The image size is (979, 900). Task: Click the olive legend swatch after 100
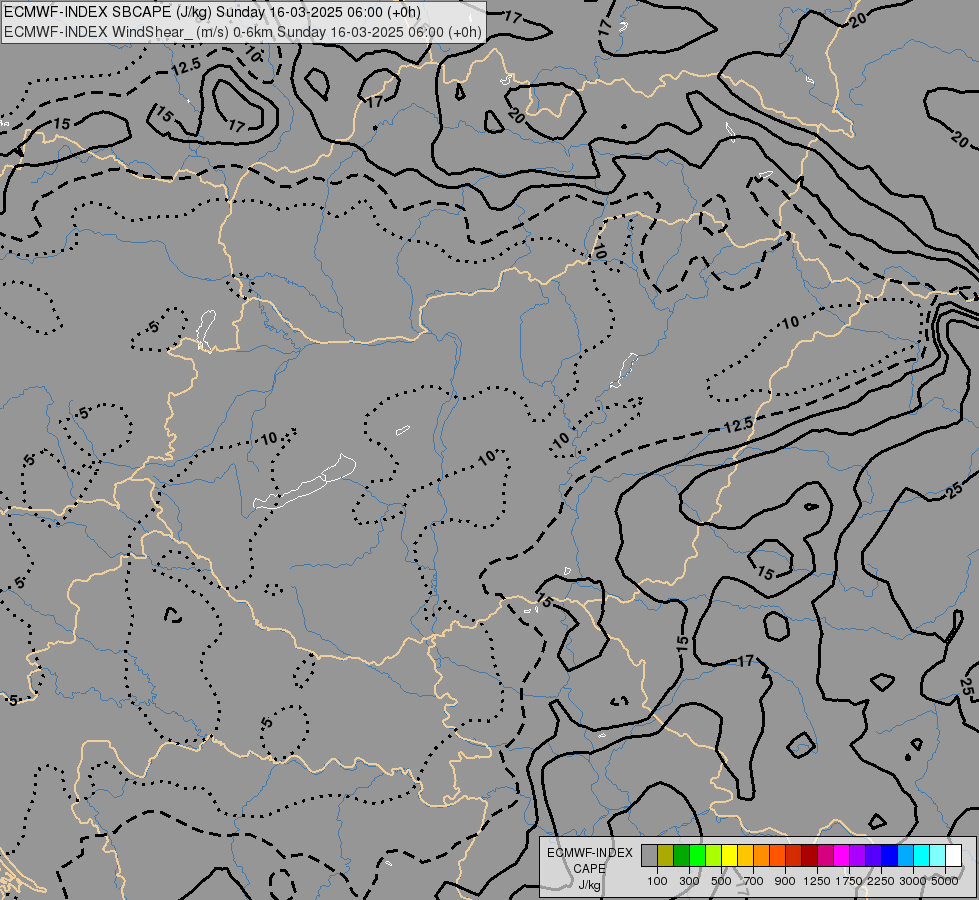(x=665, y=855)
